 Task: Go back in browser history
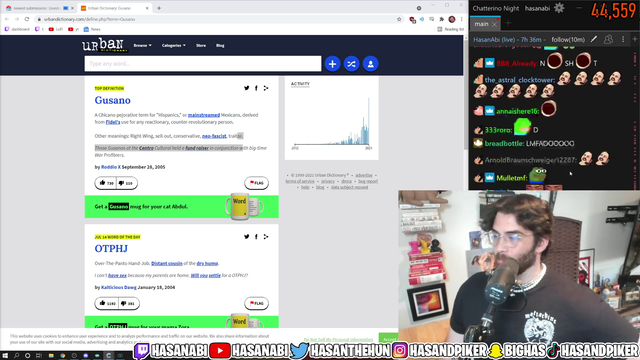pyautogui.click(x=7, y=19)
